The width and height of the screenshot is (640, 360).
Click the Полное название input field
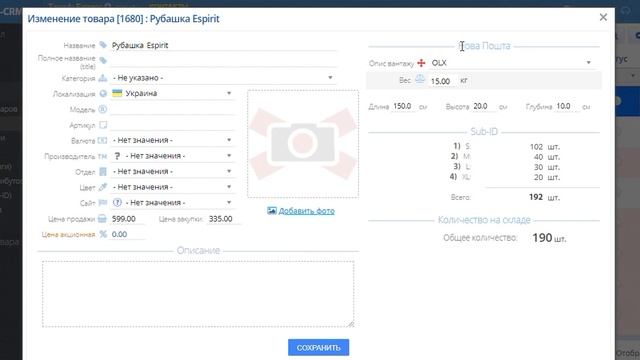click(x=224, y=61)
